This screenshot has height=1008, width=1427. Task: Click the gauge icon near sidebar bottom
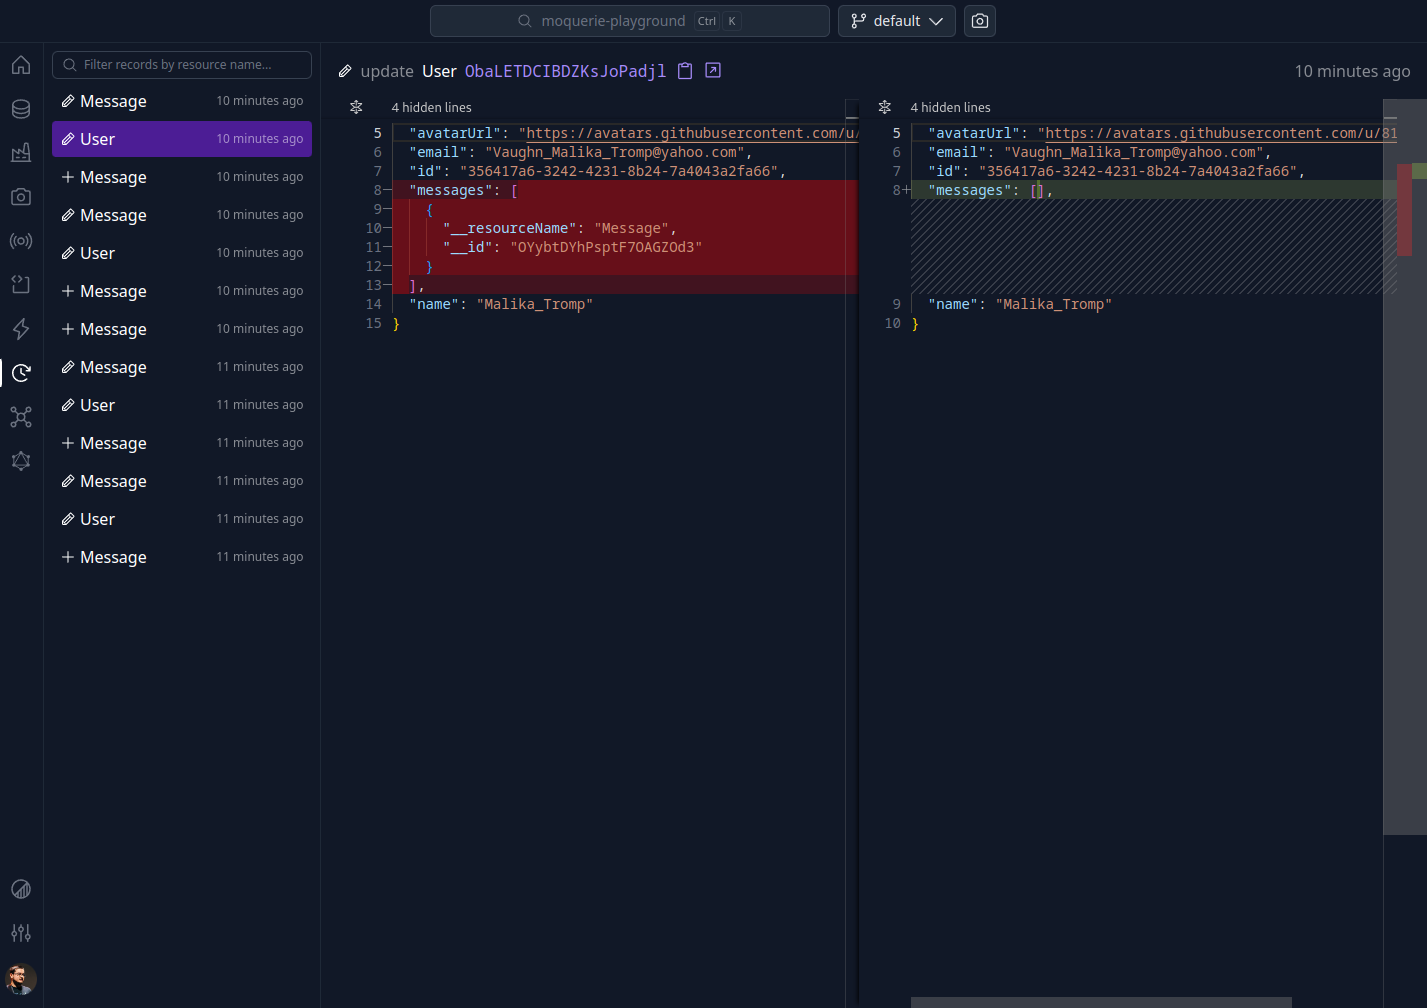pos(21,889)
